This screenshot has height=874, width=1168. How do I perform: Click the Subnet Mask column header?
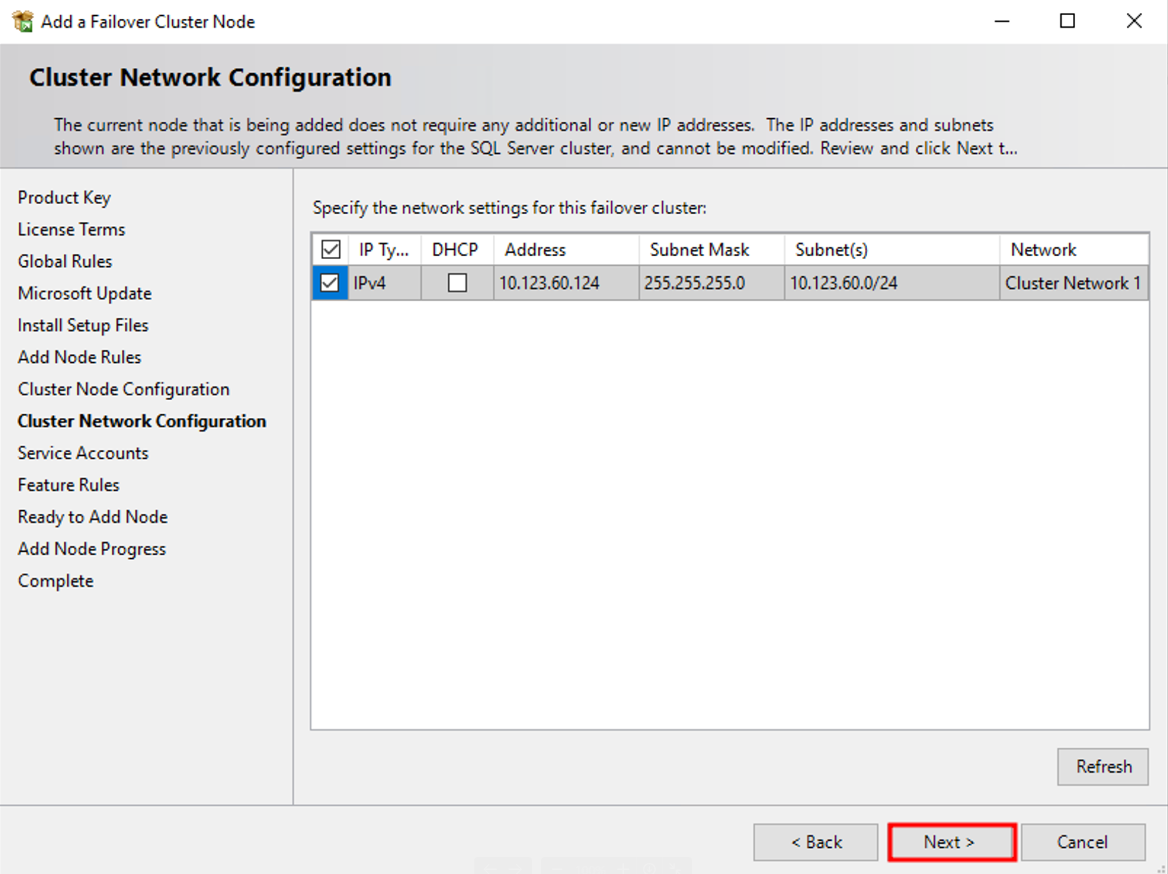point(711,250)
